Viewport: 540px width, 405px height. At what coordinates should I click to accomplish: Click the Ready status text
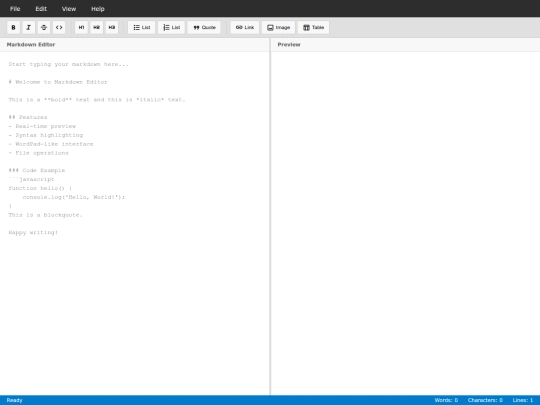click(x=14, y=400)
